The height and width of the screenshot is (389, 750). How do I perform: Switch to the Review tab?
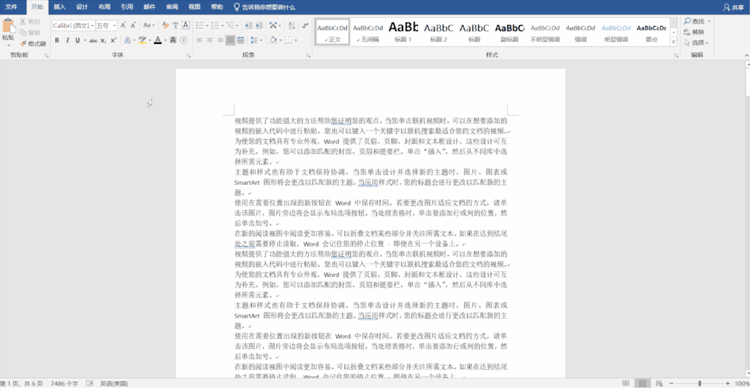click(172, 7)
